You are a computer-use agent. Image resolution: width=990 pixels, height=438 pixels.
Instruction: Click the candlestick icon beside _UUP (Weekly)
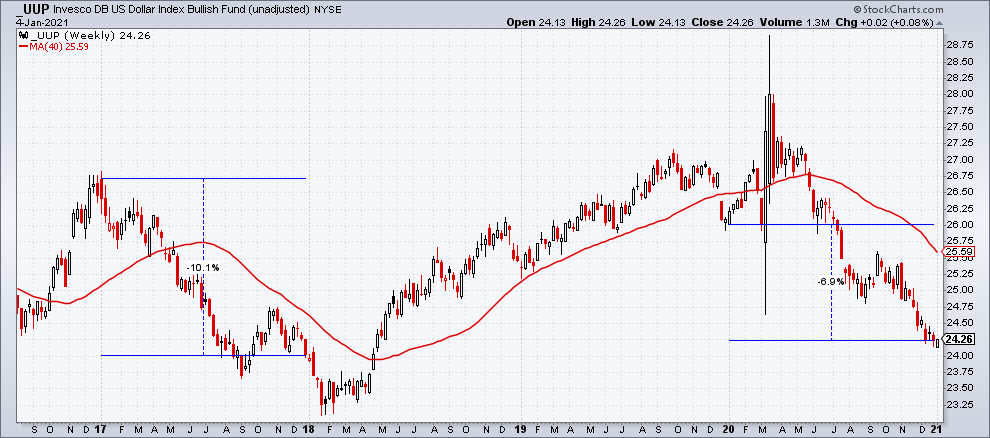tap(21, 35)
